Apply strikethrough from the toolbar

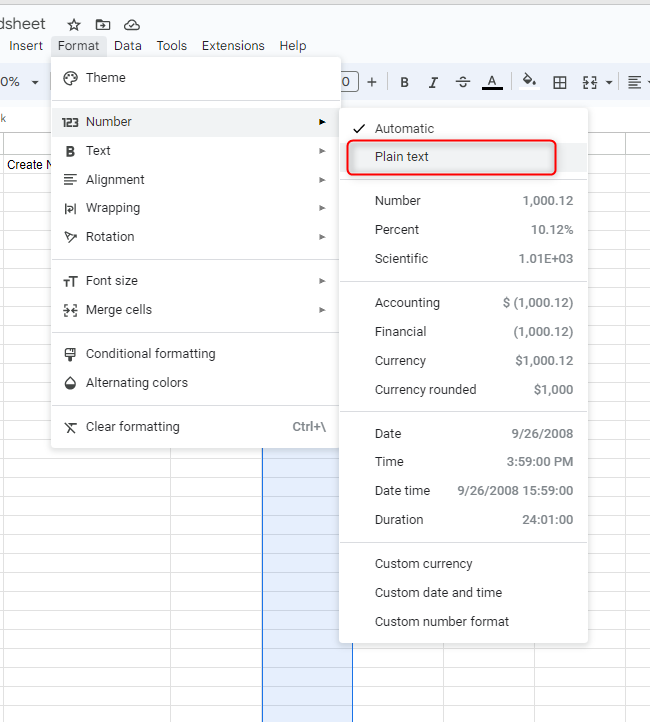click(463, 82)
